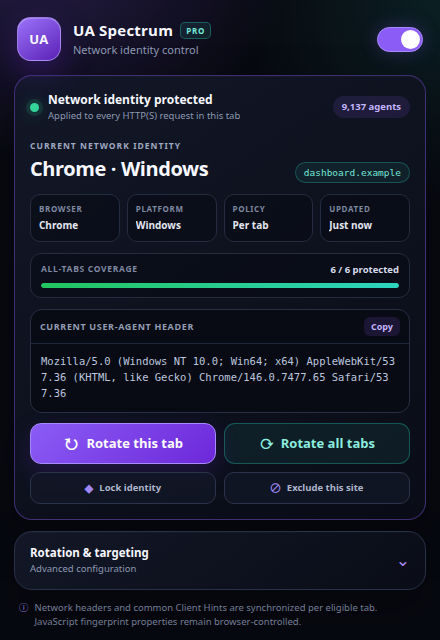Click the dashboard.example site chip
The image size is (440, 640).
(x=352, y=173)
